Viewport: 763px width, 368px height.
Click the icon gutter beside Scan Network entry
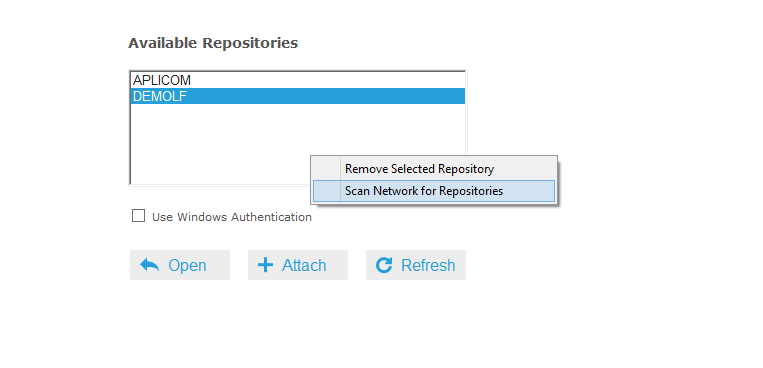(x=326, y=191)
